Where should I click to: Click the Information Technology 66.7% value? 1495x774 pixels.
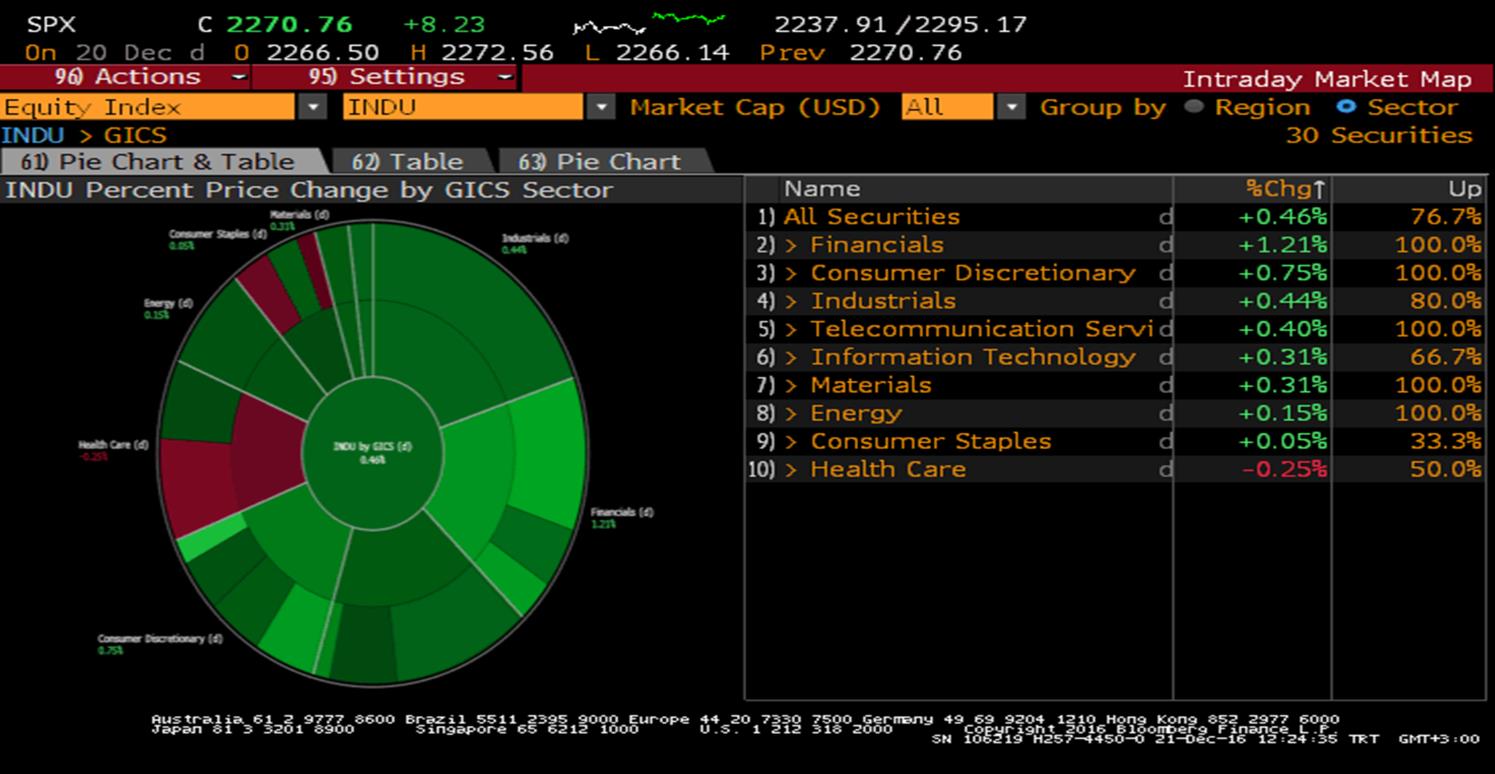tap(1445, 357)
